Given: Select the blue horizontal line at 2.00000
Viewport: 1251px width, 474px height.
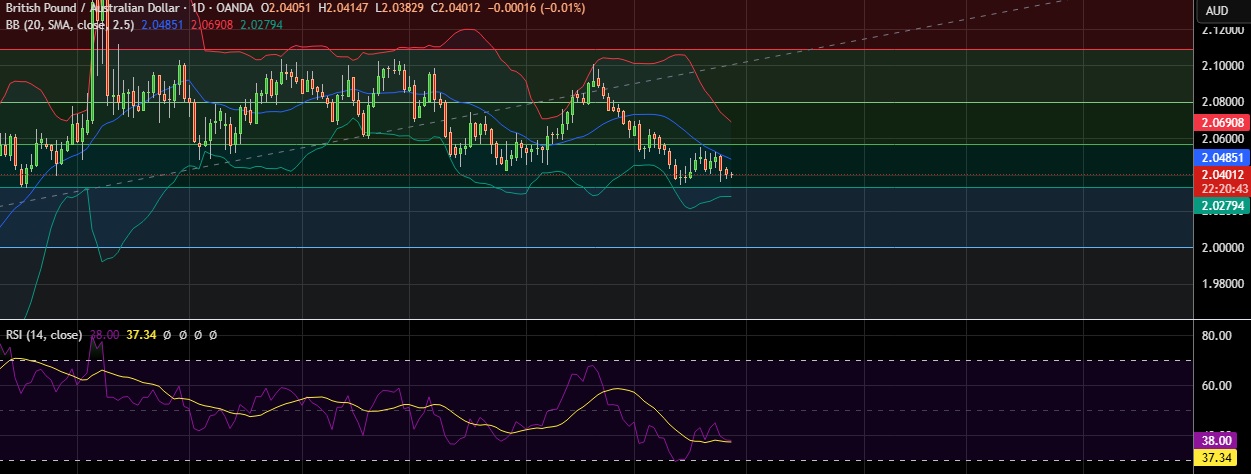Looking at the screenshot, I should tap(600, 247).
